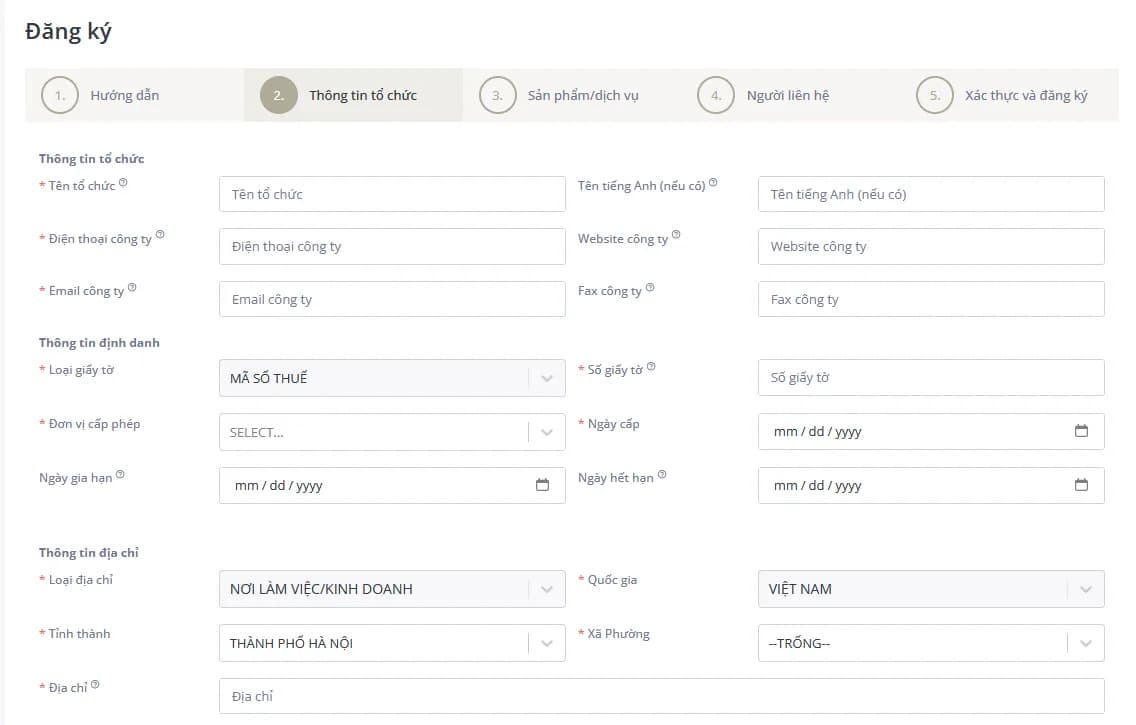Image resolution: width=1136 pixels, height=725 pixels.
Task: Click help icon next to Điện thoại công ty
Action: click(160, 235)
